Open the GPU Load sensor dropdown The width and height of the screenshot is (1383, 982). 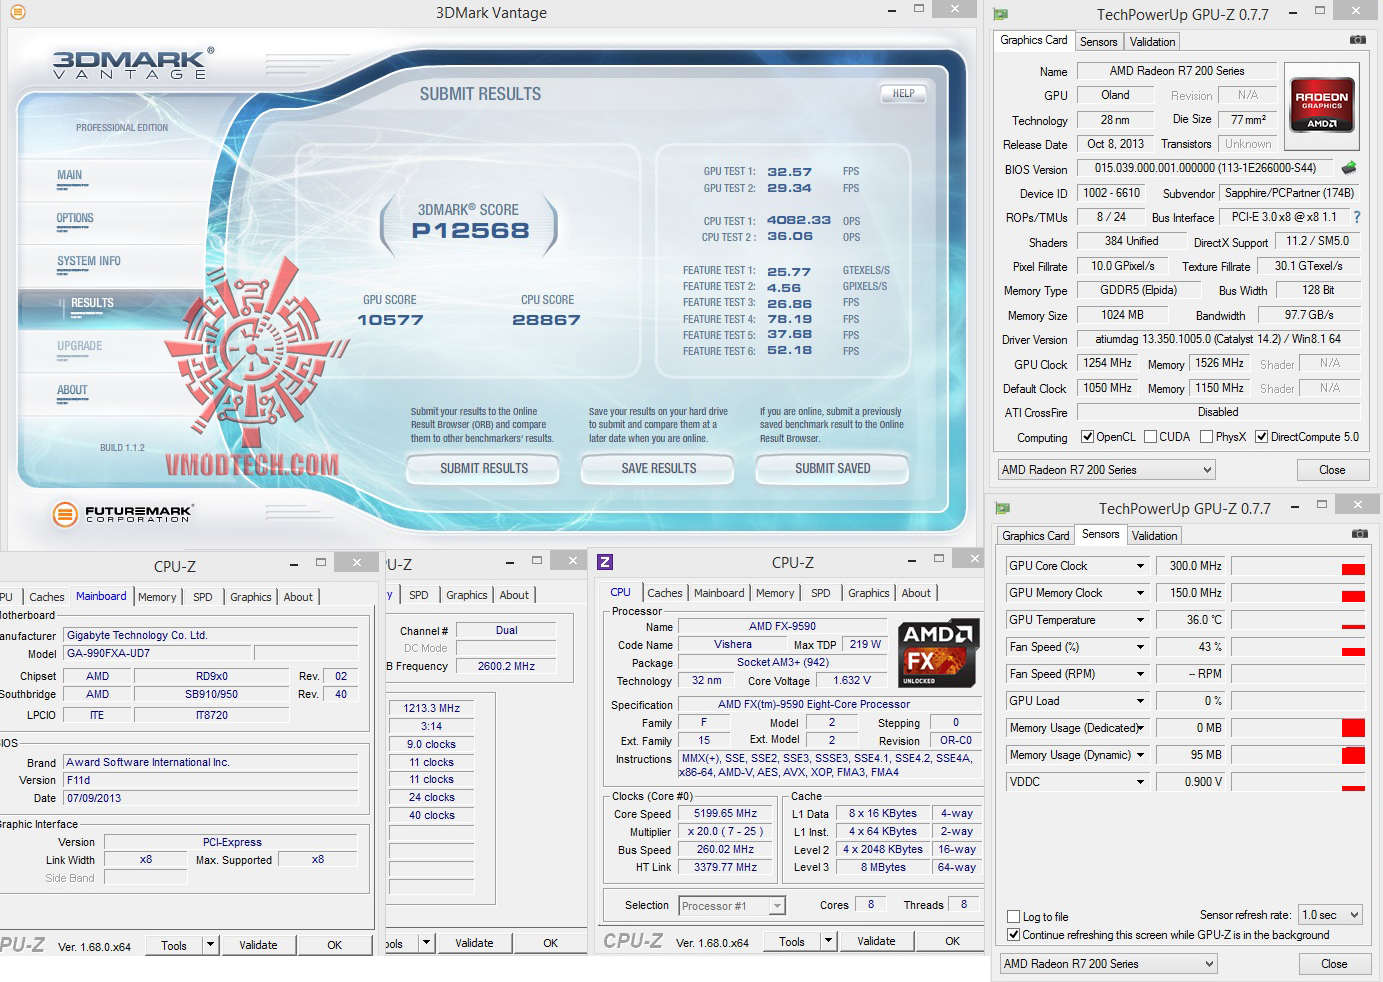1139,701
